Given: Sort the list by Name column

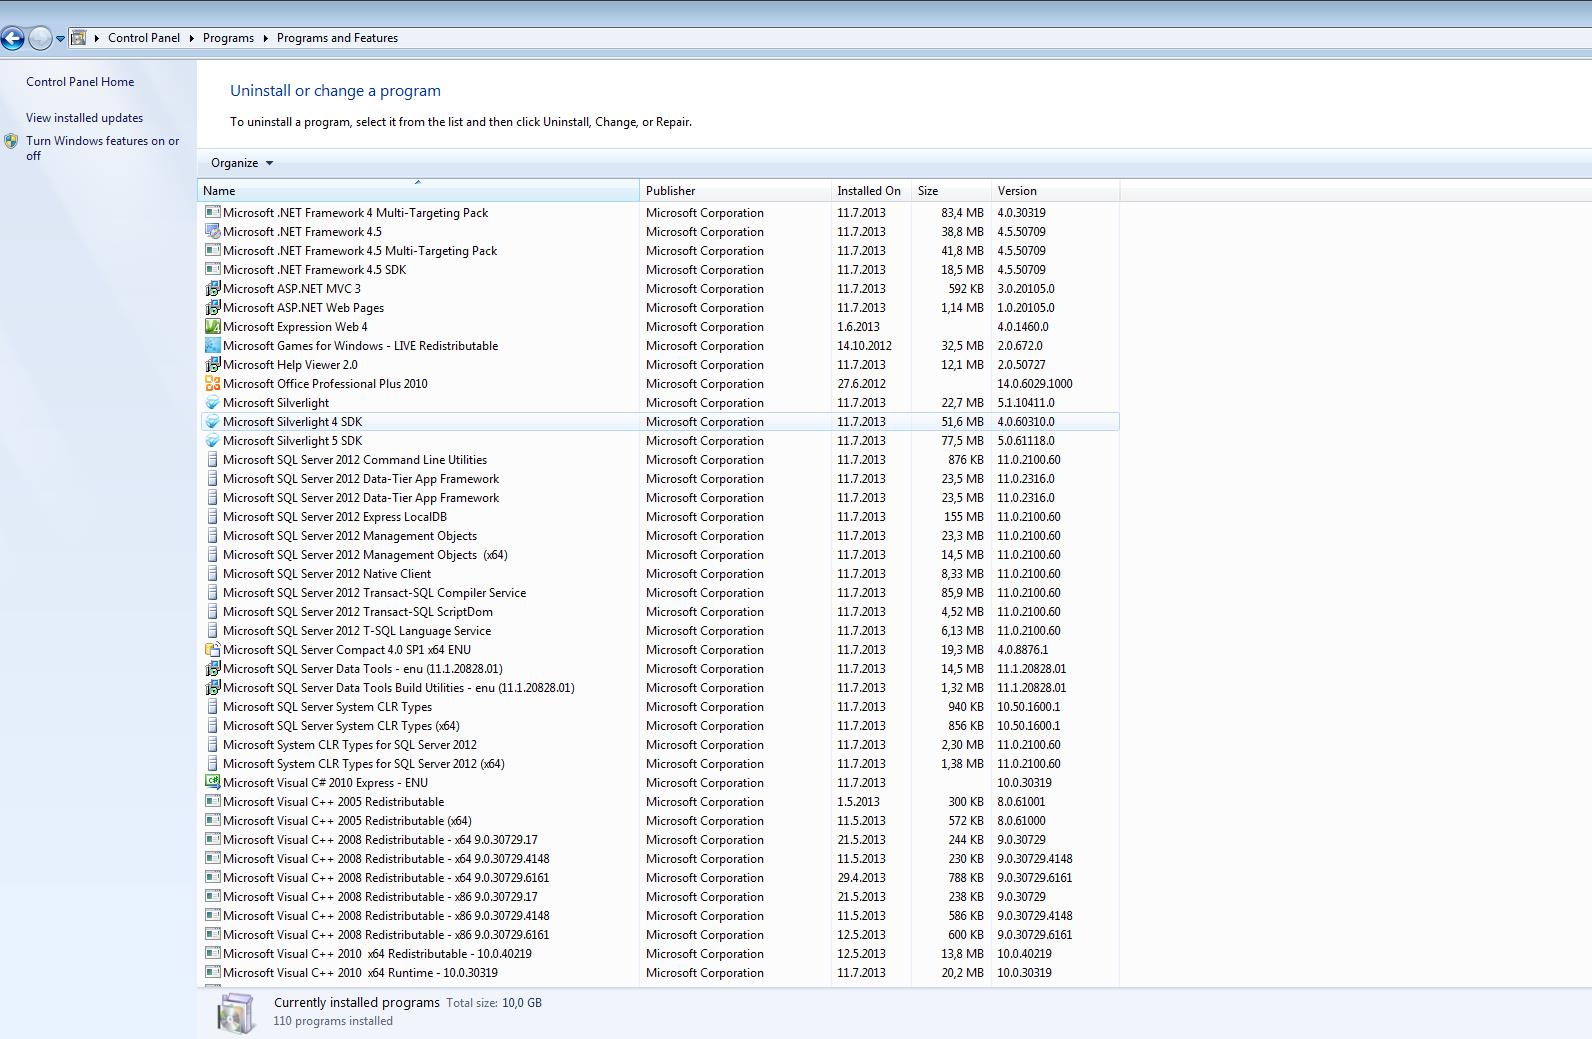Looking at the screenshot, I should click(418, 191).
